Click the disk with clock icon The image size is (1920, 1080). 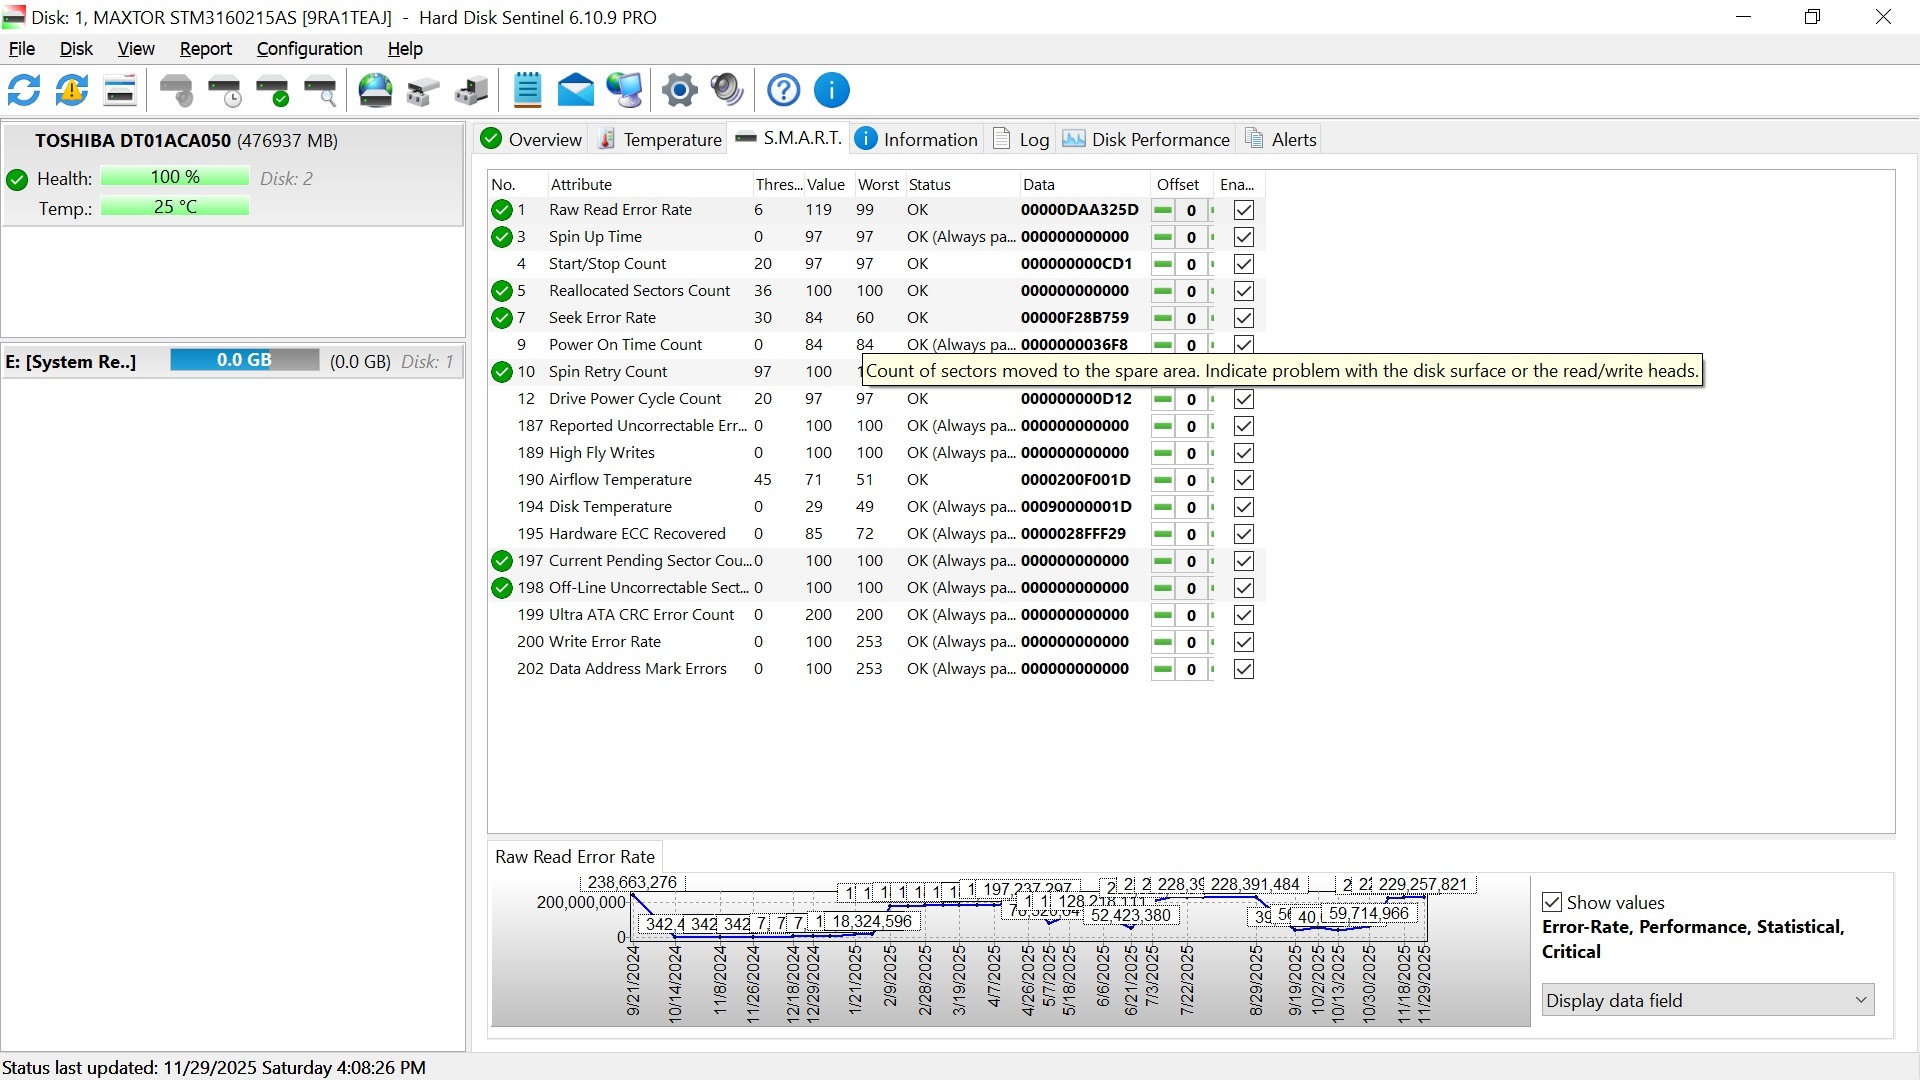tap(225, 90)
